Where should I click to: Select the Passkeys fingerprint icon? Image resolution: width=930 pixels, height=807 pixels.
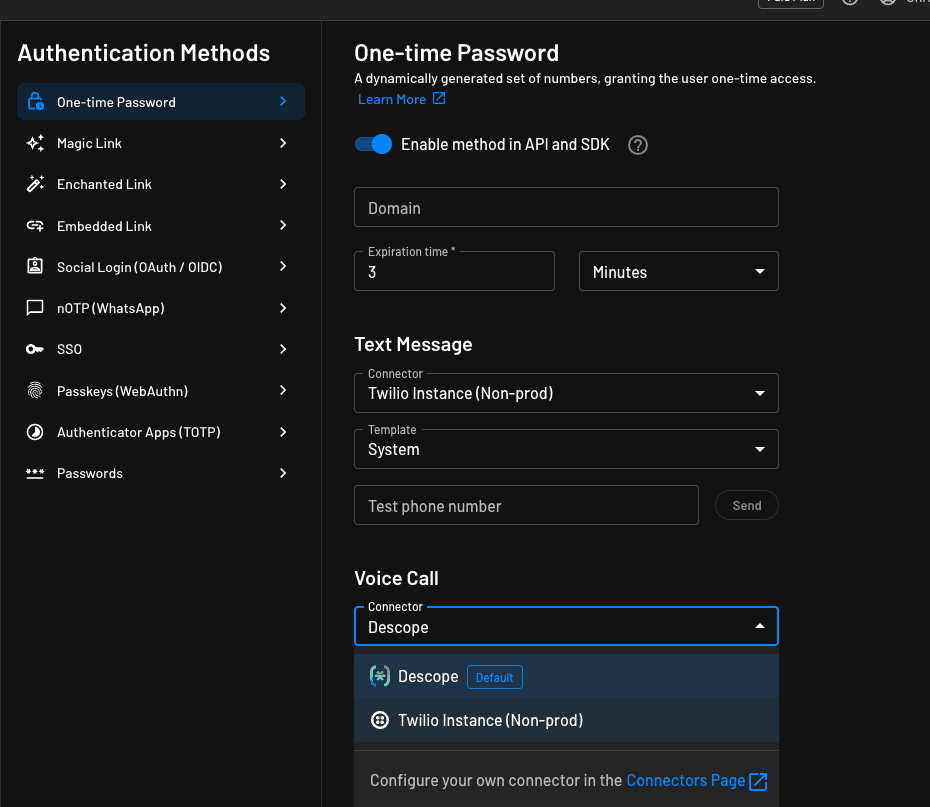pyautogui.click(x=36, y=390)
